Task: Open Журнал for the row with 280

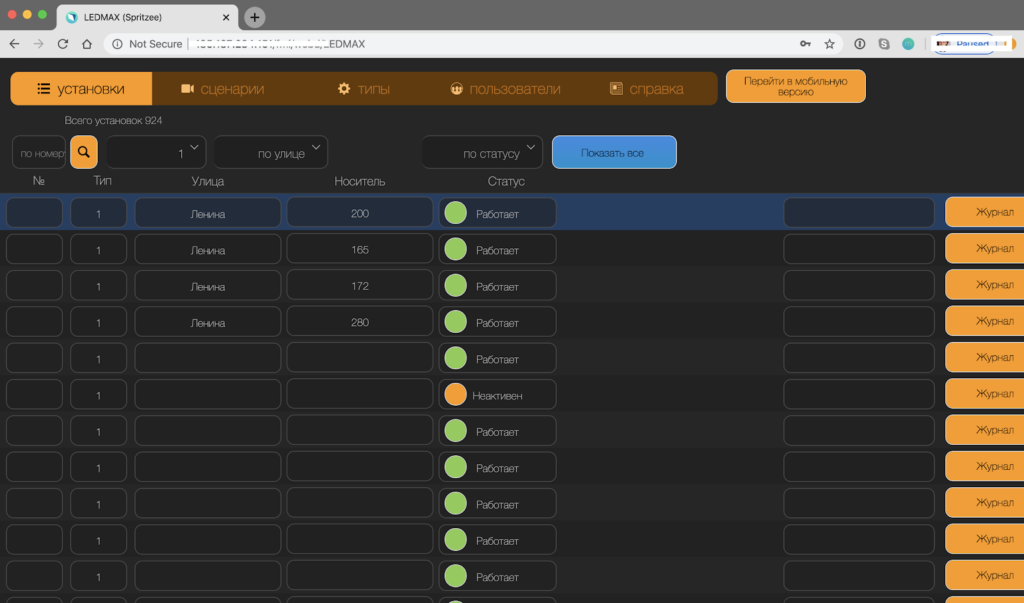Action: click(x=985, y=321)
